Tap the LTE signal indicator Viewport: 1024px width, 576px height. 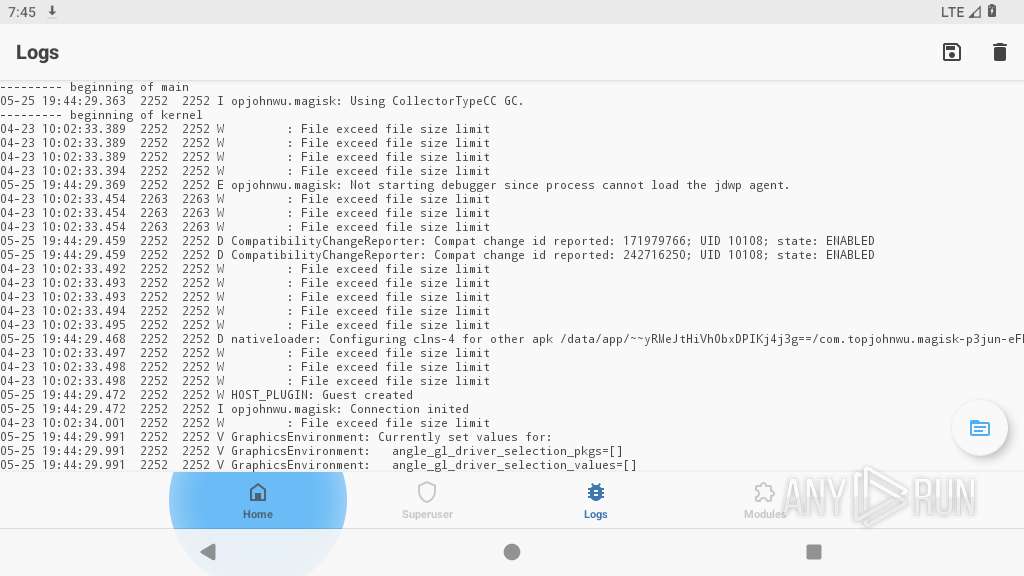point(961,12)
